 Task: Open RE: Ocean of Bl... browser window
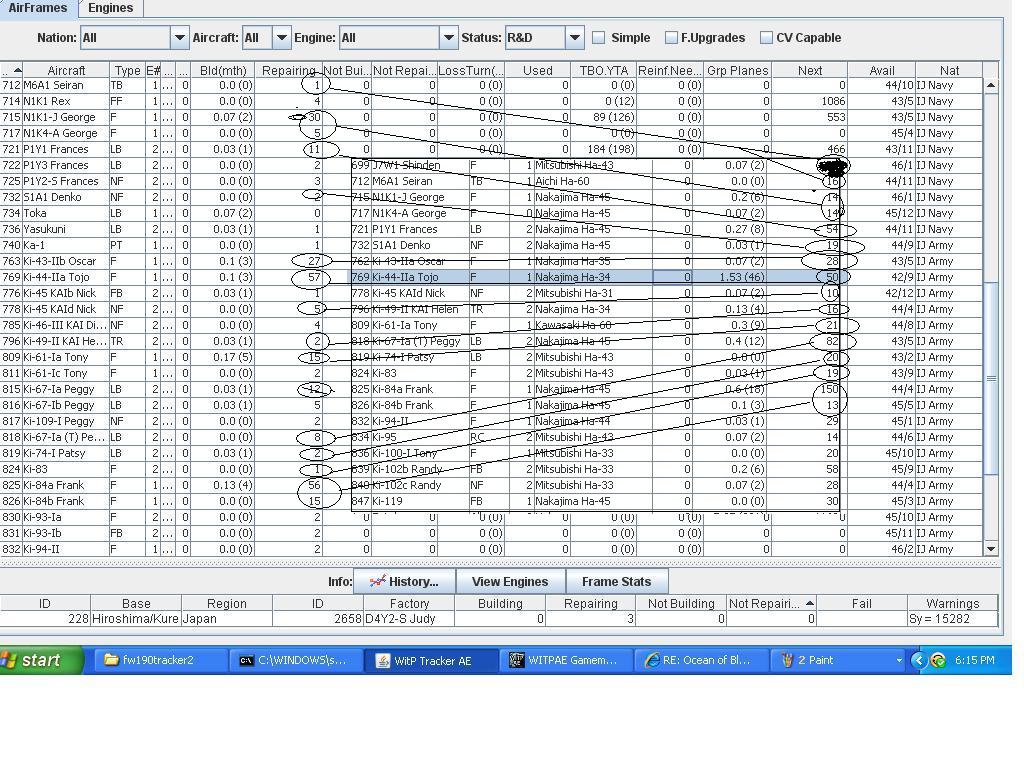point(701,660)
